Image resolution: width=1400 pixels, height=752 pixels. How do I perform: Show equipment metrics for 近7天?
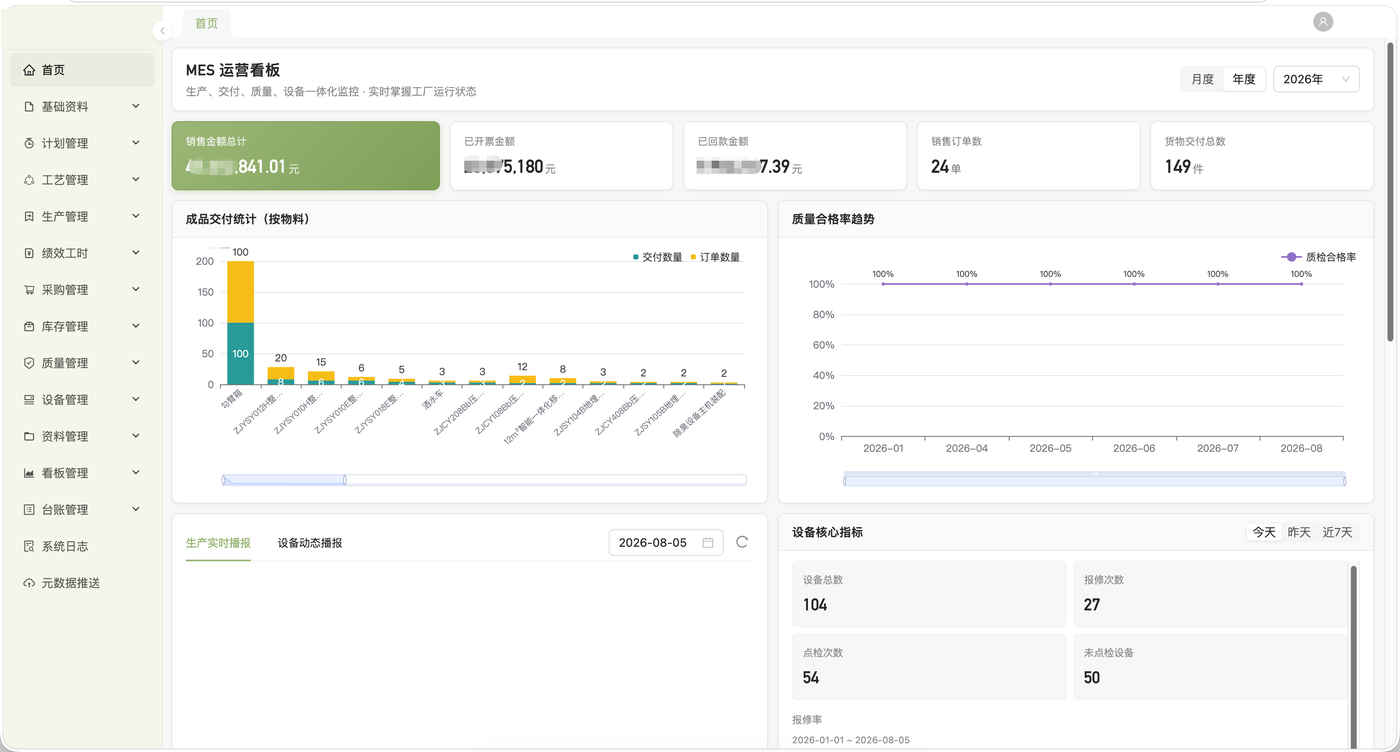tap(1337, 532)
